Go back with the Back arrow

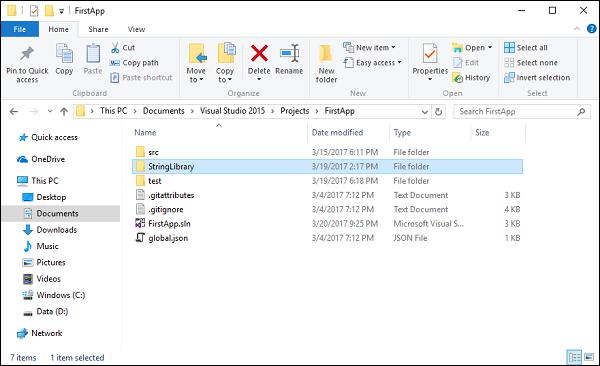click(14, 111)
